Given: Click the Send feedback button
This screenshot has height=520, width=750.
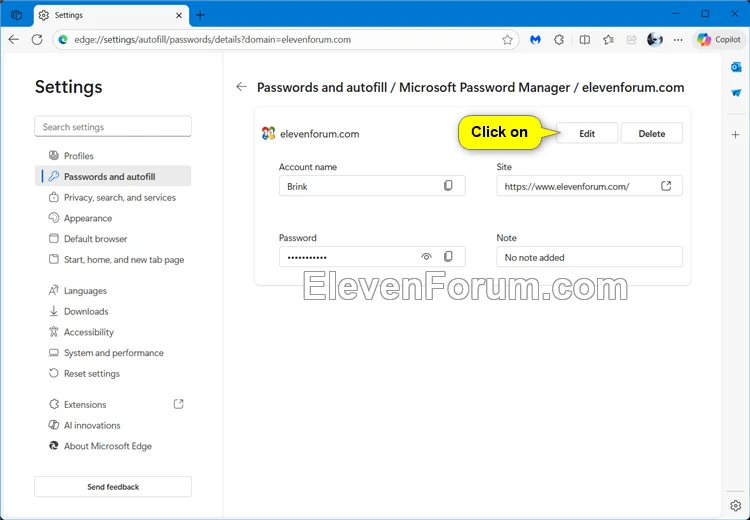Looking at the screenshot, I should (113, 487).
